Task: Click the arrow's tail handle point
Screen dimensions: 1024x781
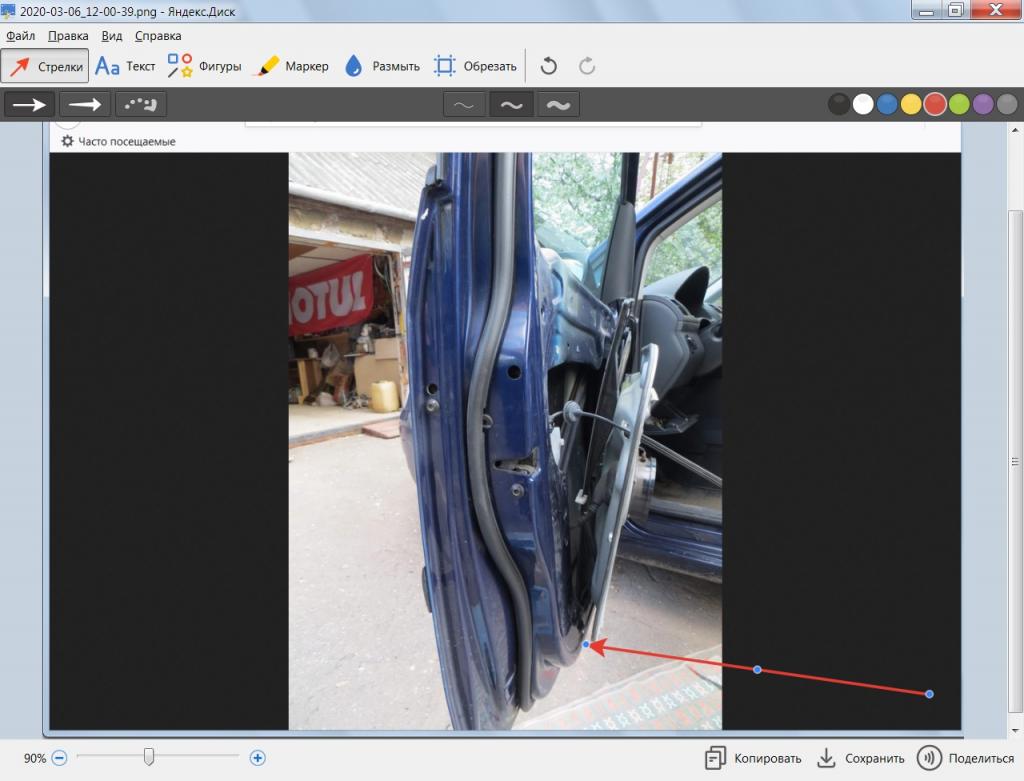Action: point(929,694)
